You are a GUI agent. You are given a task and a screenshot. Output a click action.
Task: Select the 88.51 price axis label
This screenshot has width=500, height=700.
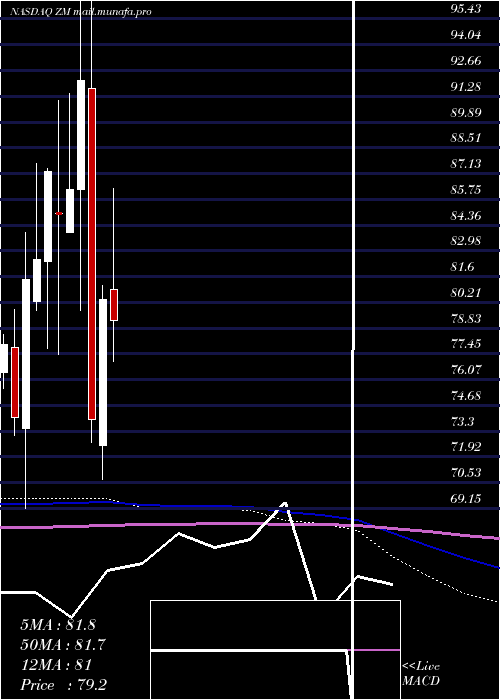tap(466, 138)
